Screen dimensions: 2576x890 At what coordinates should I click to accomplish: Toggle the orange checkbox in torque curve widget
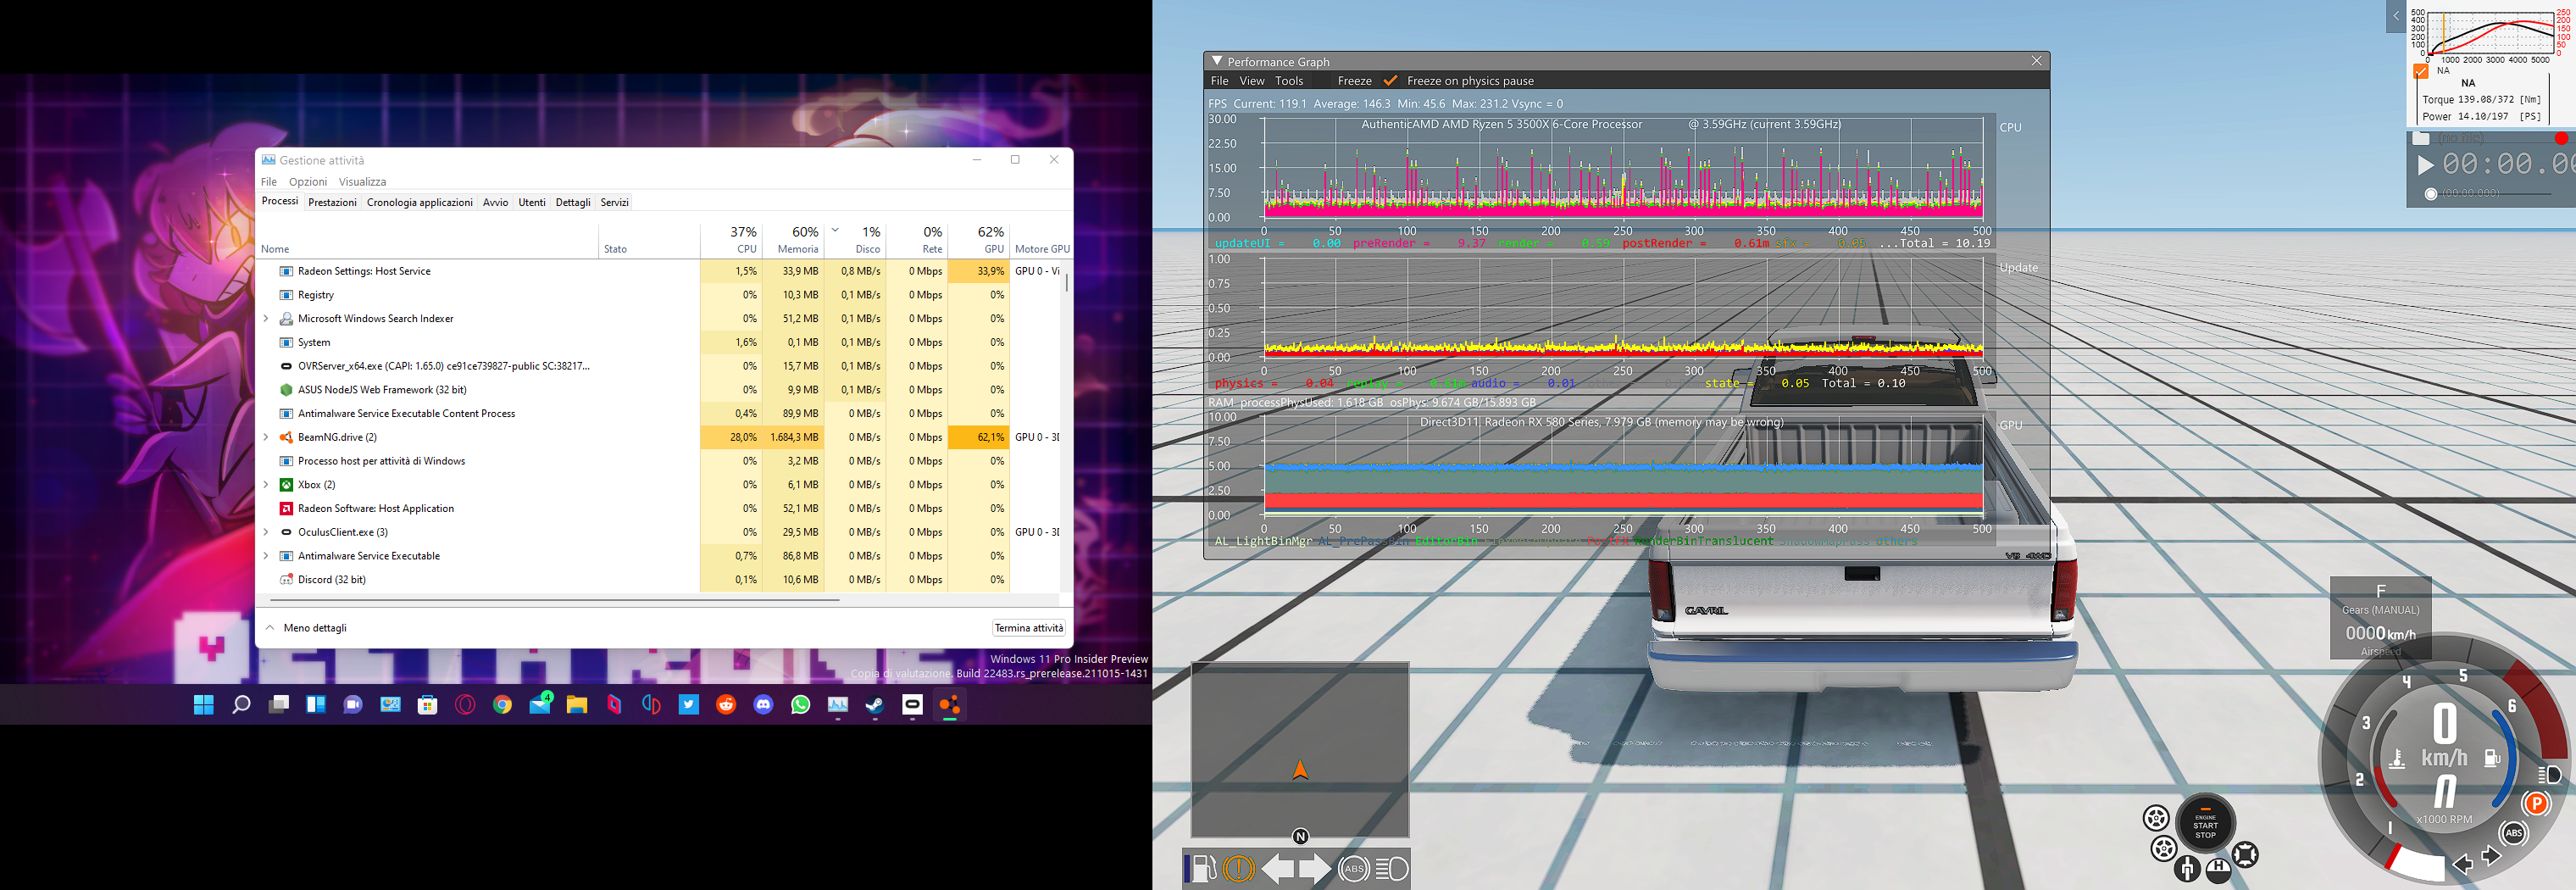[2420, 72]
